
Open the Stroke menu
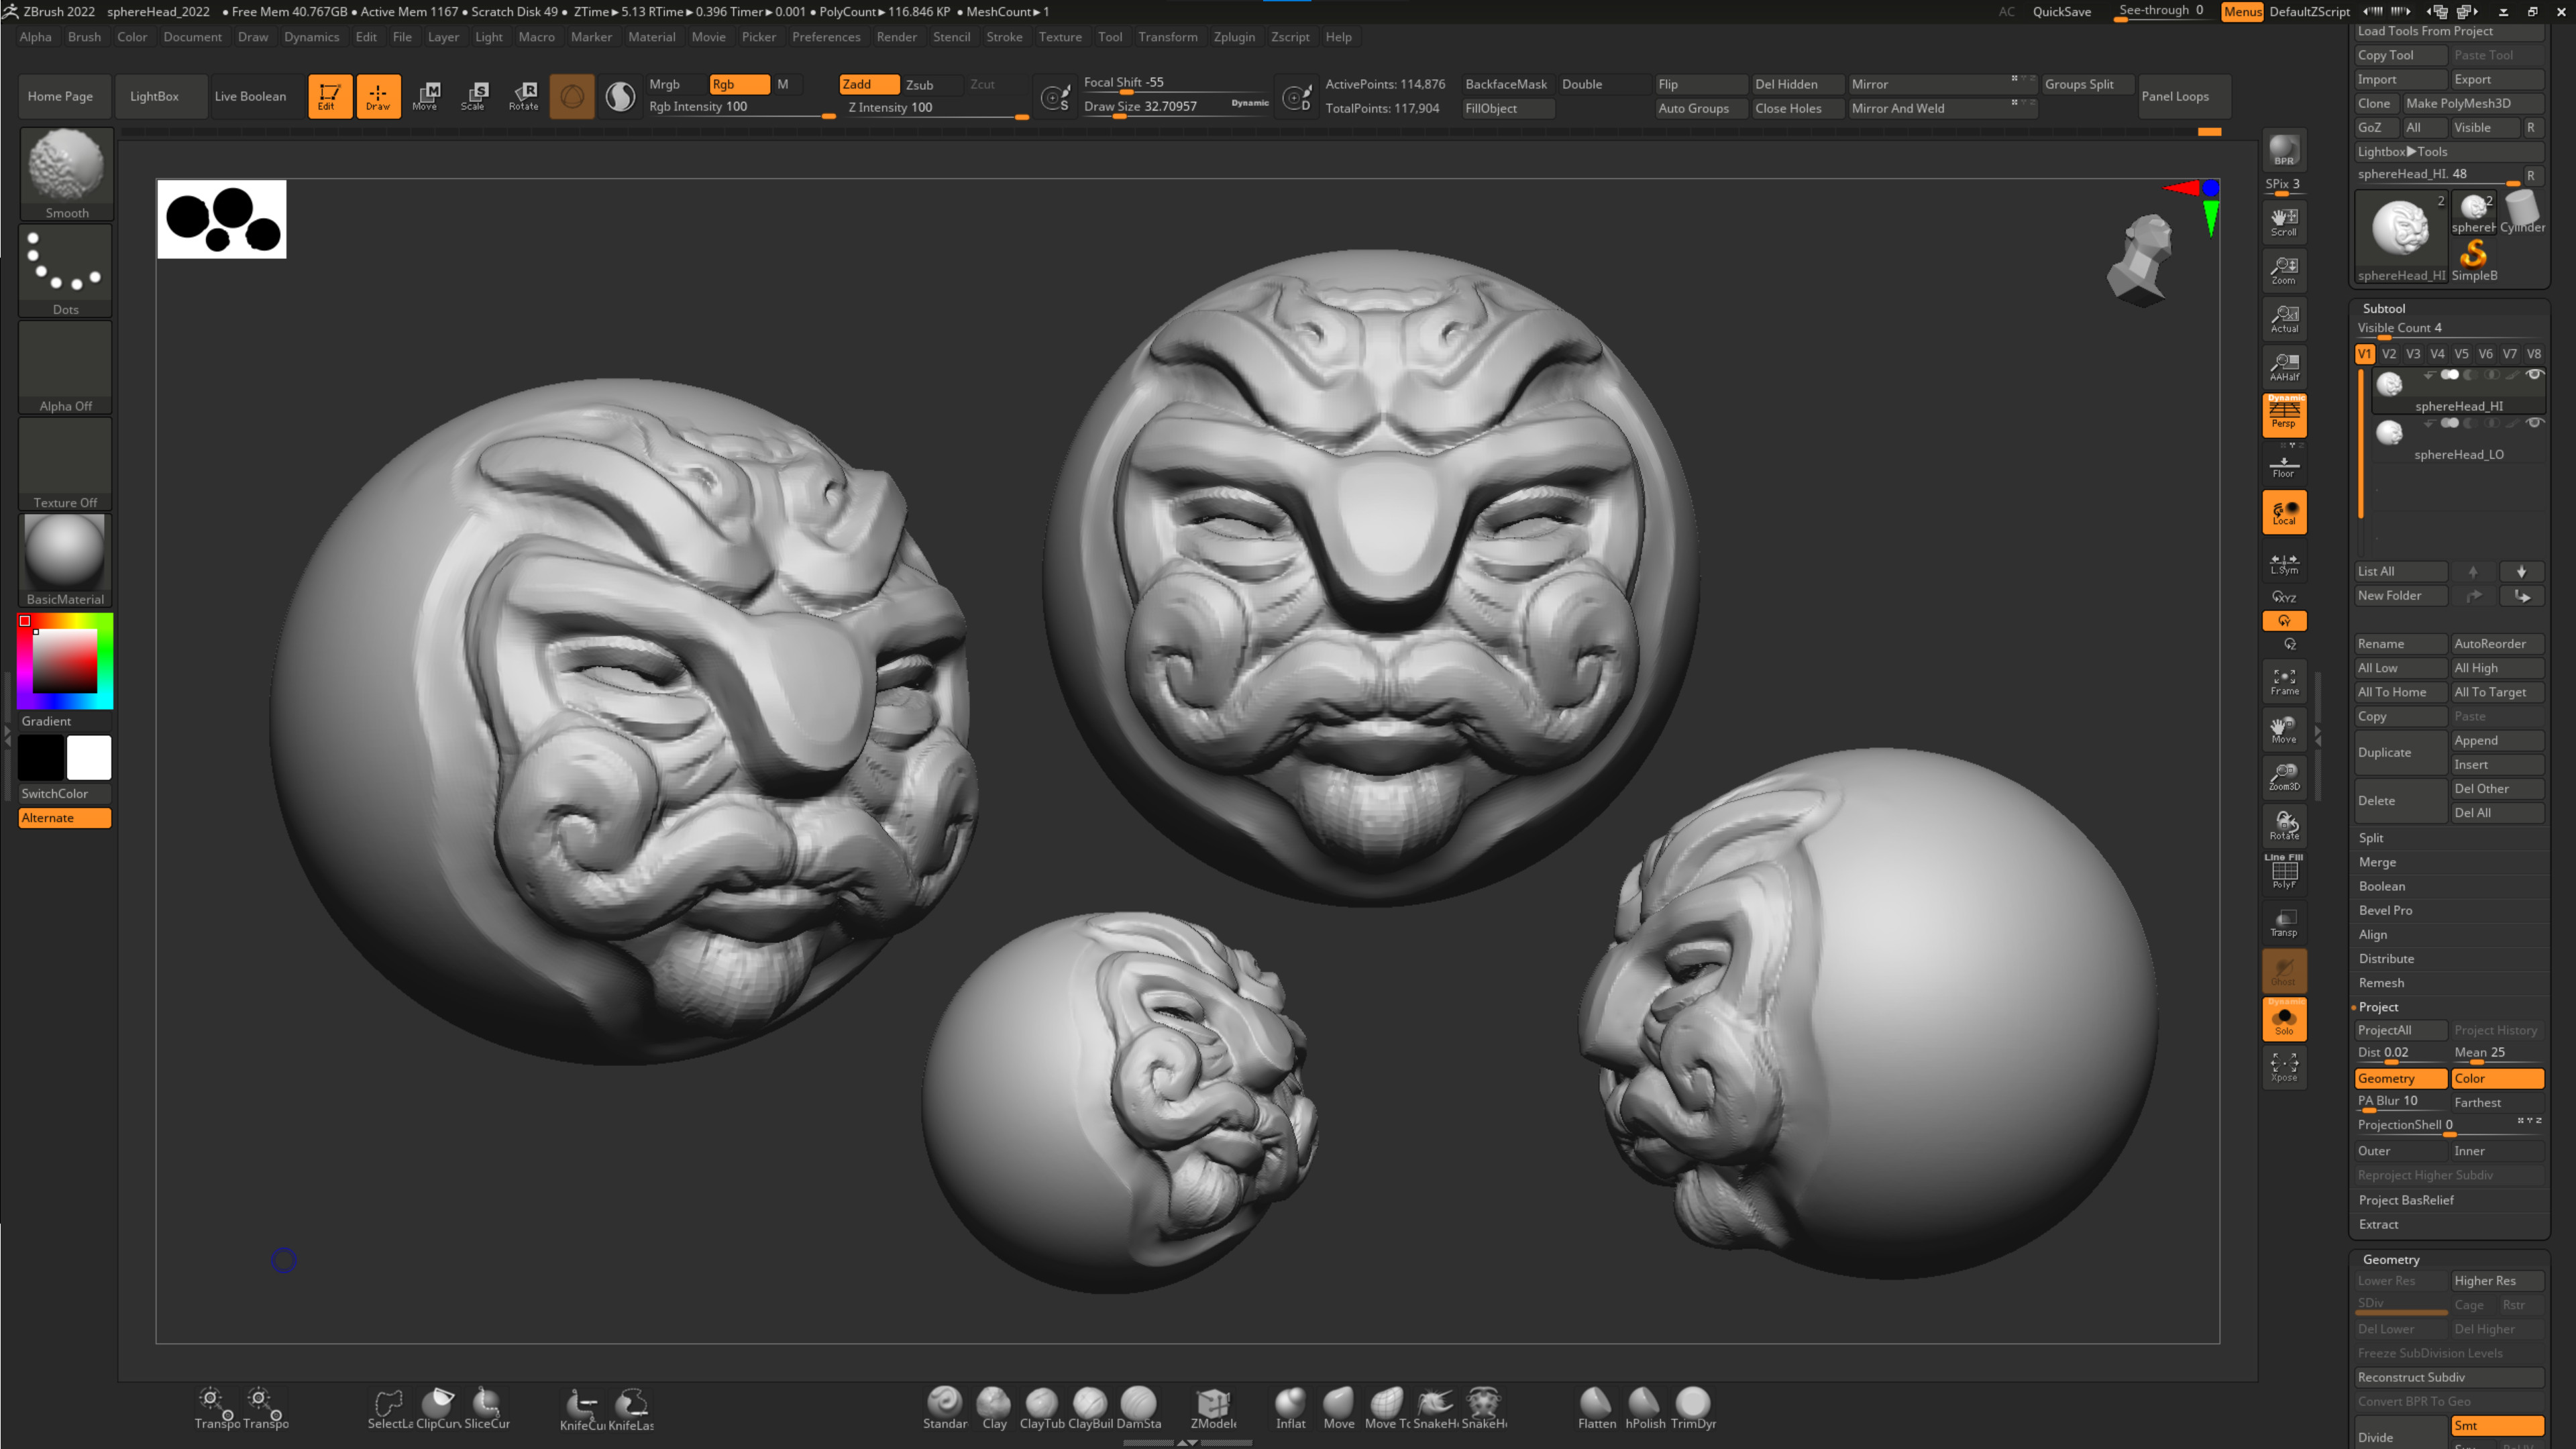(1003, 37)
